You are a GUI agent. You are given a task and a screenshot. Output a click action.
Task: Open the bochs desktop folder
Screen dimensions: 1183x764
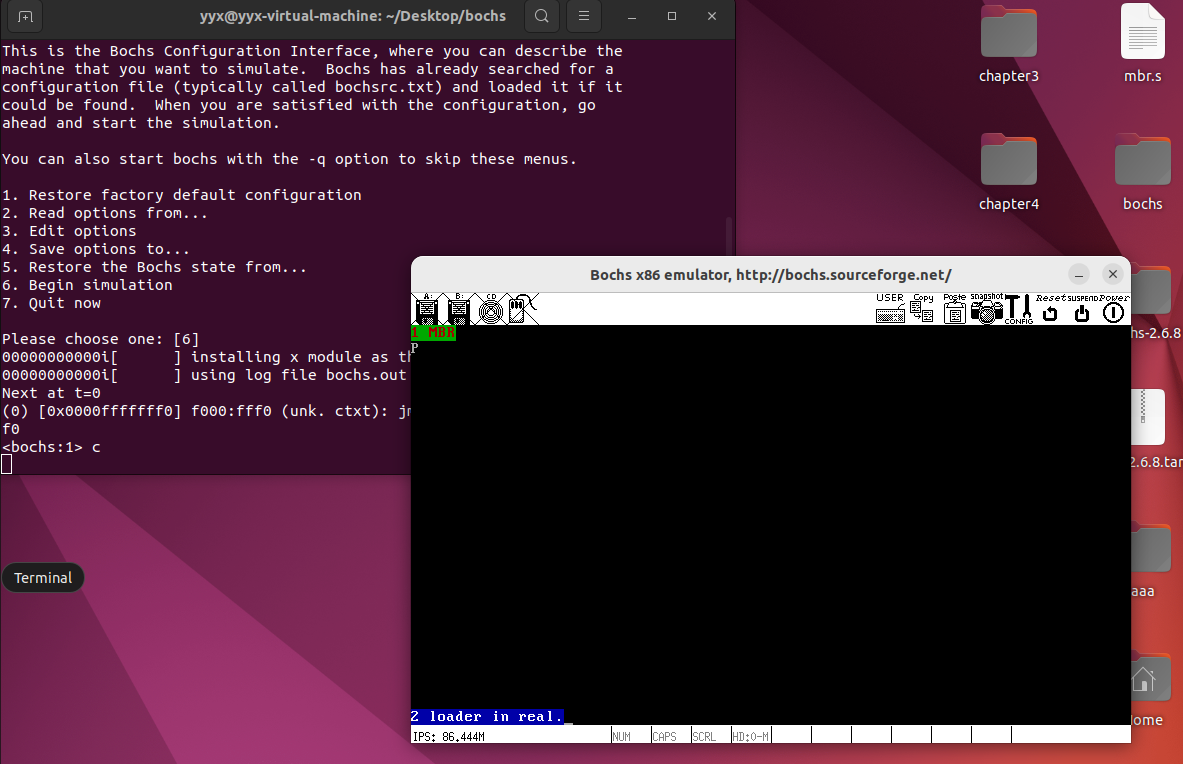click(x=1142, y=173)
